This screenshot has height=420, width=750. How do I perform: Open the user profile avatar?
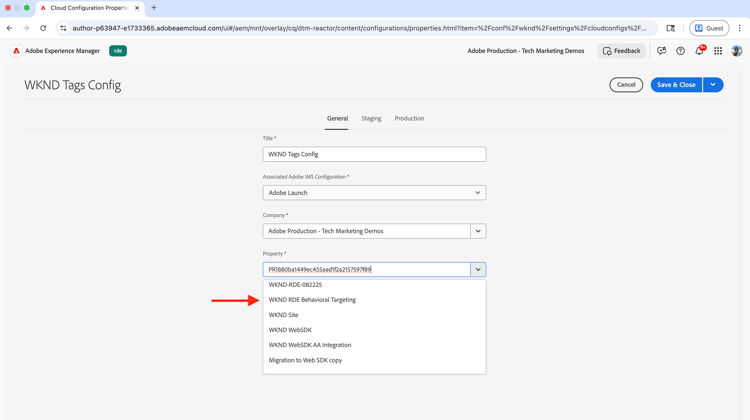pyautogui.click(x=737, y=51)
